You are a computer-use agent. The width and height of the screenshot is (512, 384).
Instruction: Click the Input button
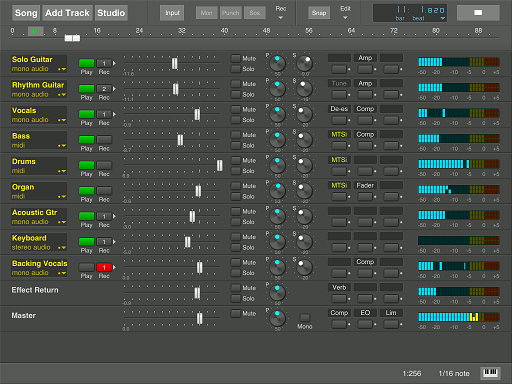click(172, 13)
